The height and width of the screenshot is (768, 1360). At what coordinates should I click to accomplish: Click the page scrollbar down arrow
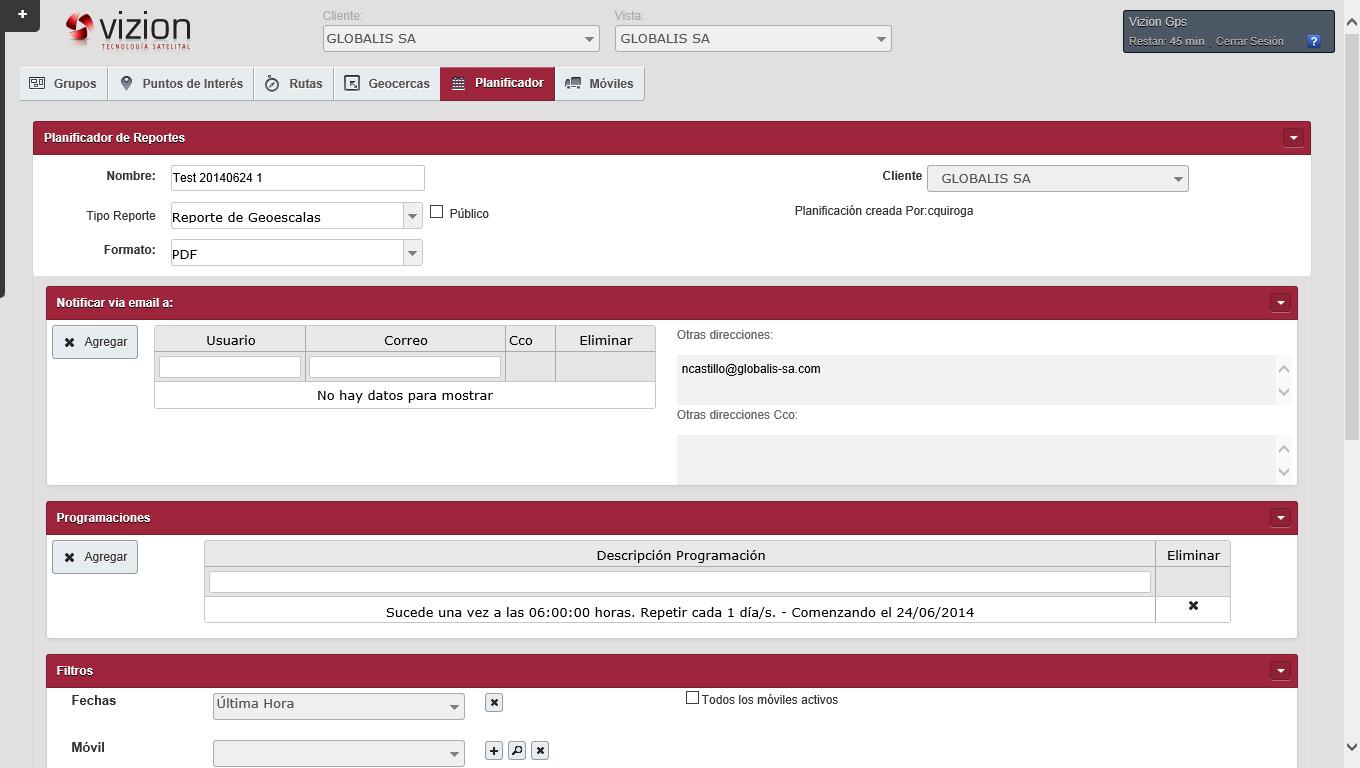1352,745
